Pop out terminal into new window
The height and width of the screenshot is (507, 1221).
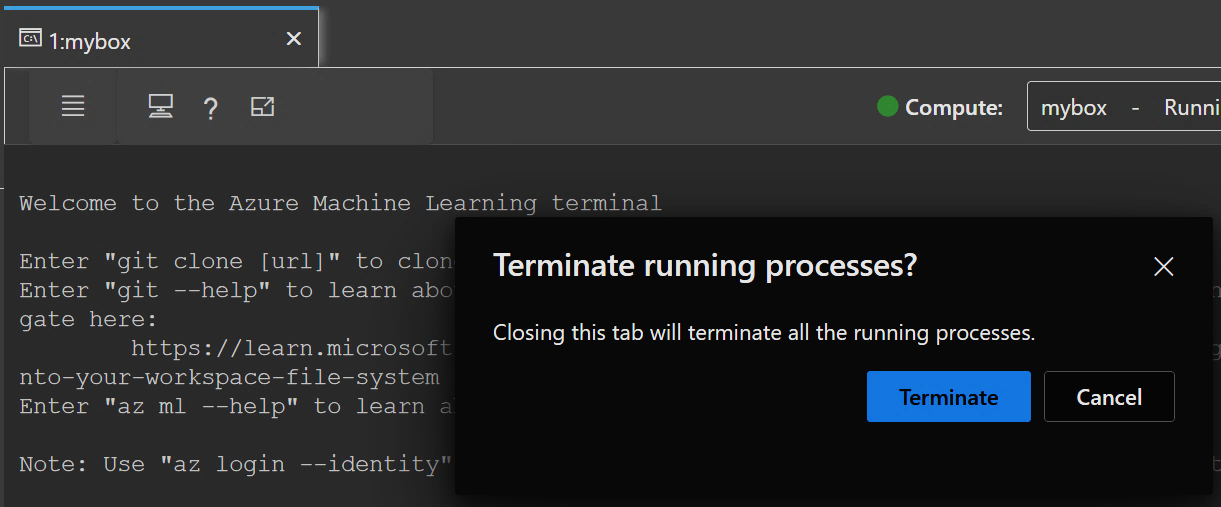pyautogui.click(x=262, y=107)
